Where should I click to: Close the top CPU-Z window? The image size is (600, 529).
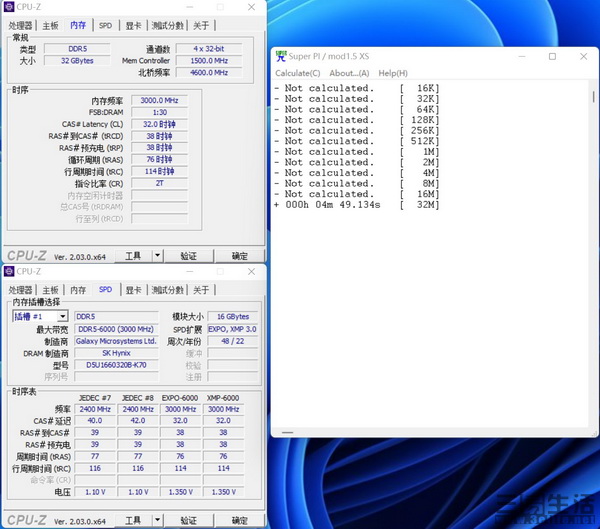coord(251,7)
